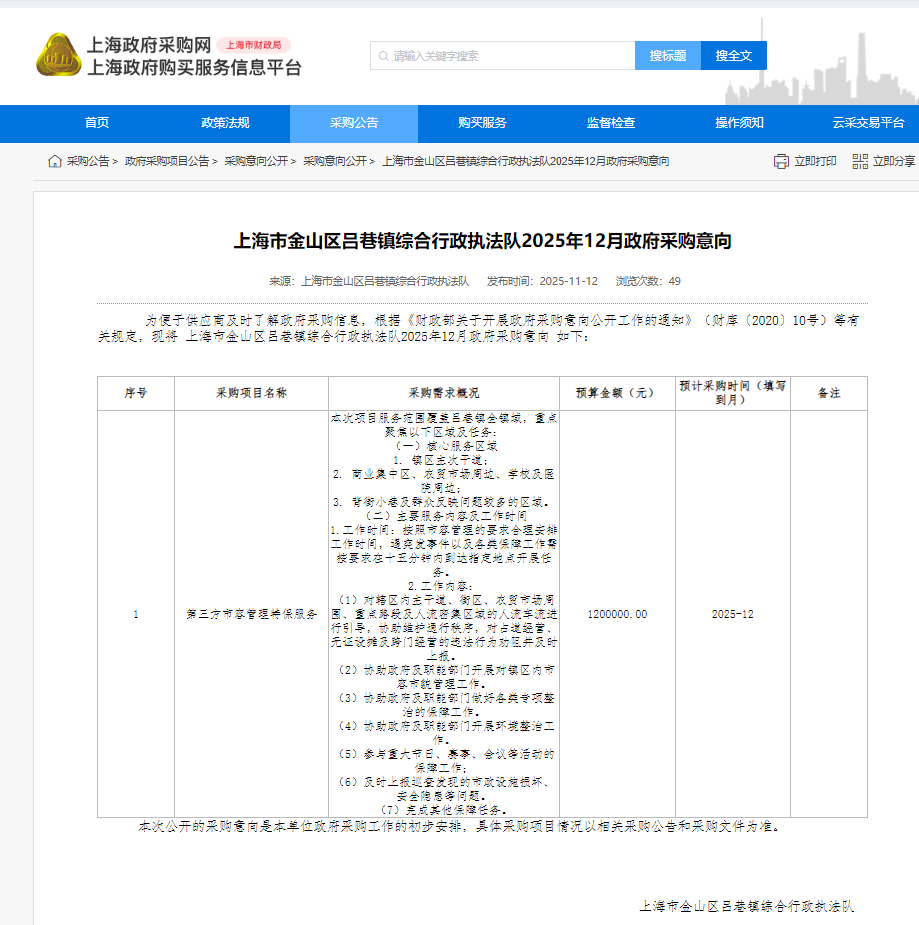Click the 上海市财政局 badge
Screen dimensions: 919x925
(x=253, y=45)
